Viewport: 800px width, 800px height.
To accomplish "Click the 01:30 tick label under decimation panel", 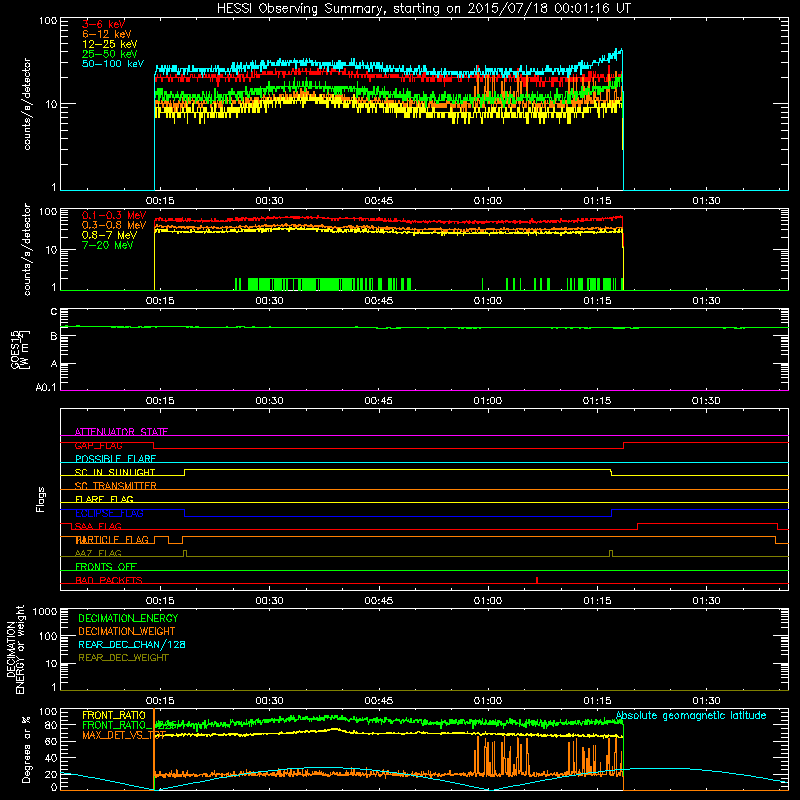I will (x=706, y=701).
